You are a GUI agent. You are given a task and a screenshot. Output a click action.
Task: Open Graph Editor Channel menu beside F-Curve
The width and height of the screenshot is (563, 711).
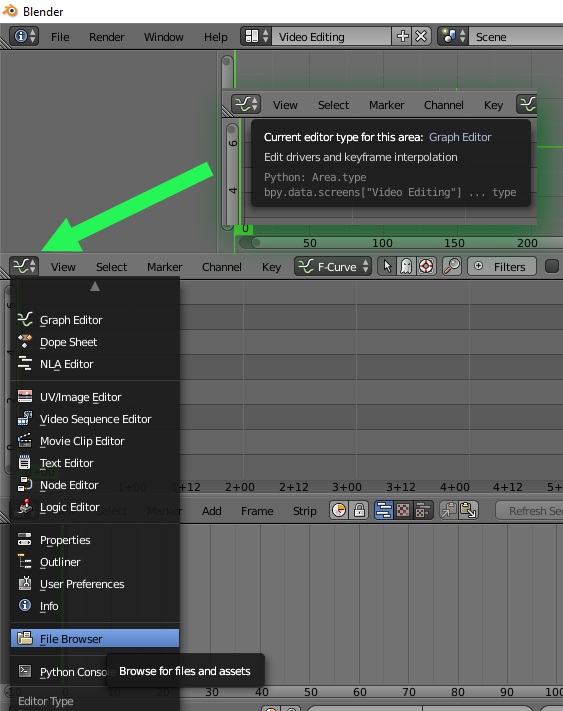point(222,267)
